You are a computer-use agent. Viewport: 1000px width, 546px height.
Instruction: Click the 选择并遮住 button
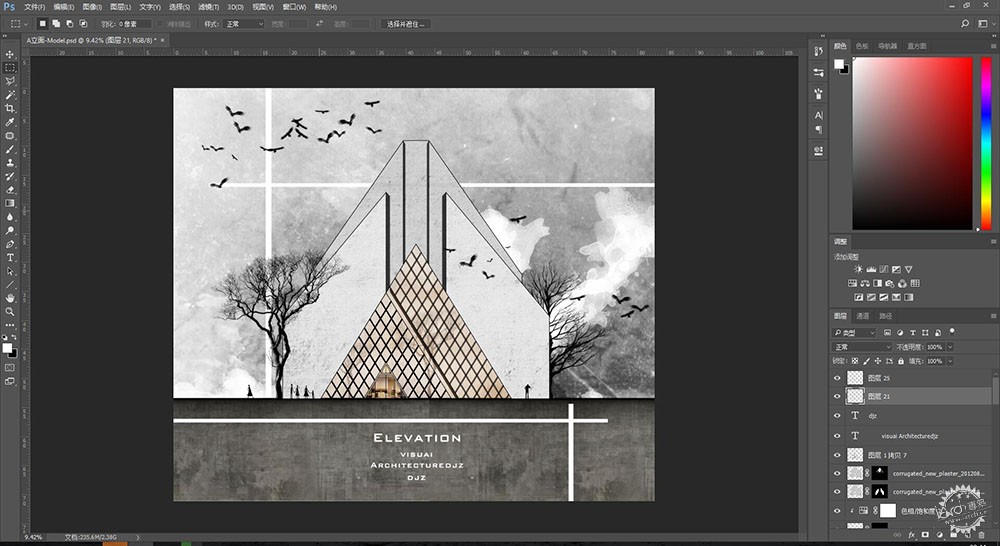point(406,24)
